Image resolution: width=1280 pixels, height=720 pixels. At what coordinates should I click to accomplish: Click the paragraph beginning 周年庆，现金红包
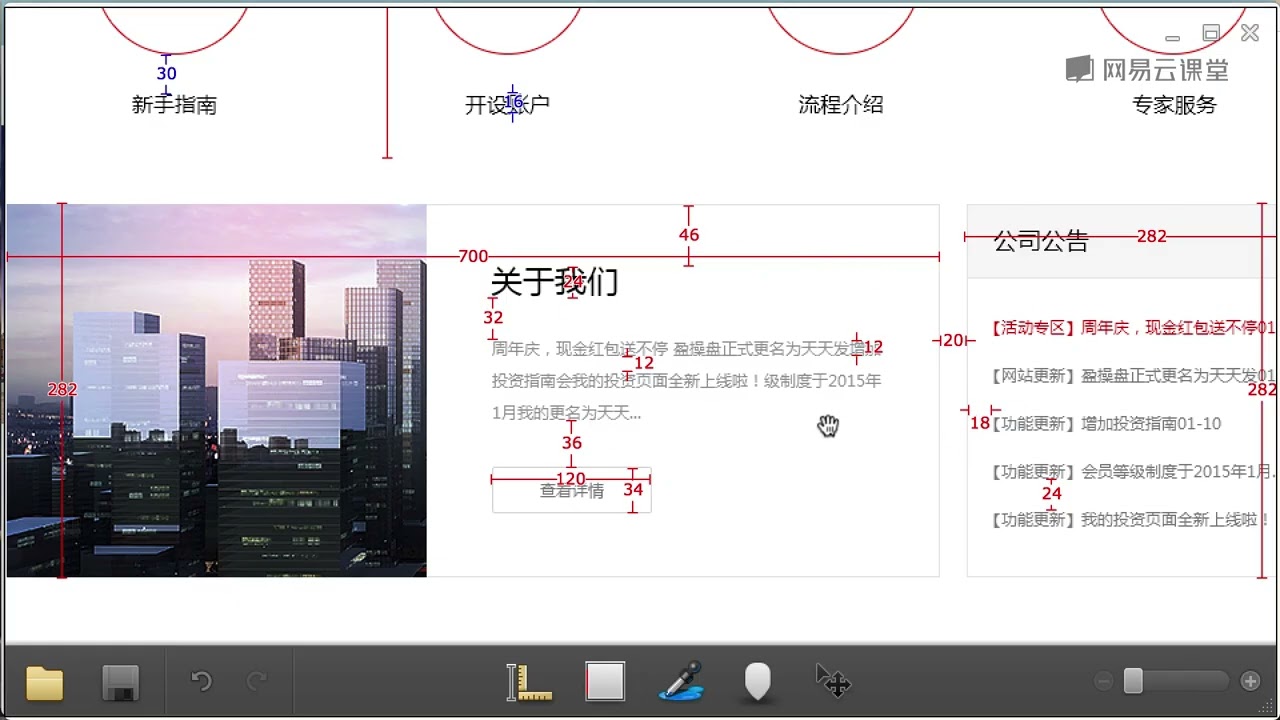(x=687, y=381)
